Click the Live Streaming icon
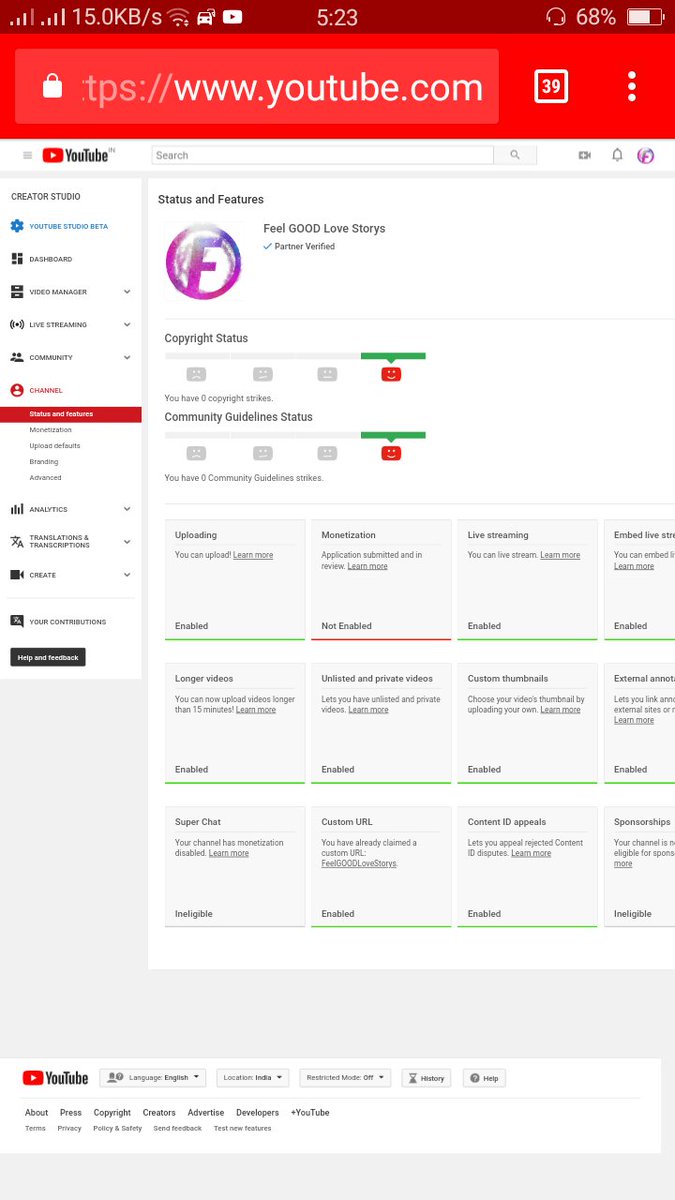The width and height of the screenshot is (675, 1200). pos(17,325)
